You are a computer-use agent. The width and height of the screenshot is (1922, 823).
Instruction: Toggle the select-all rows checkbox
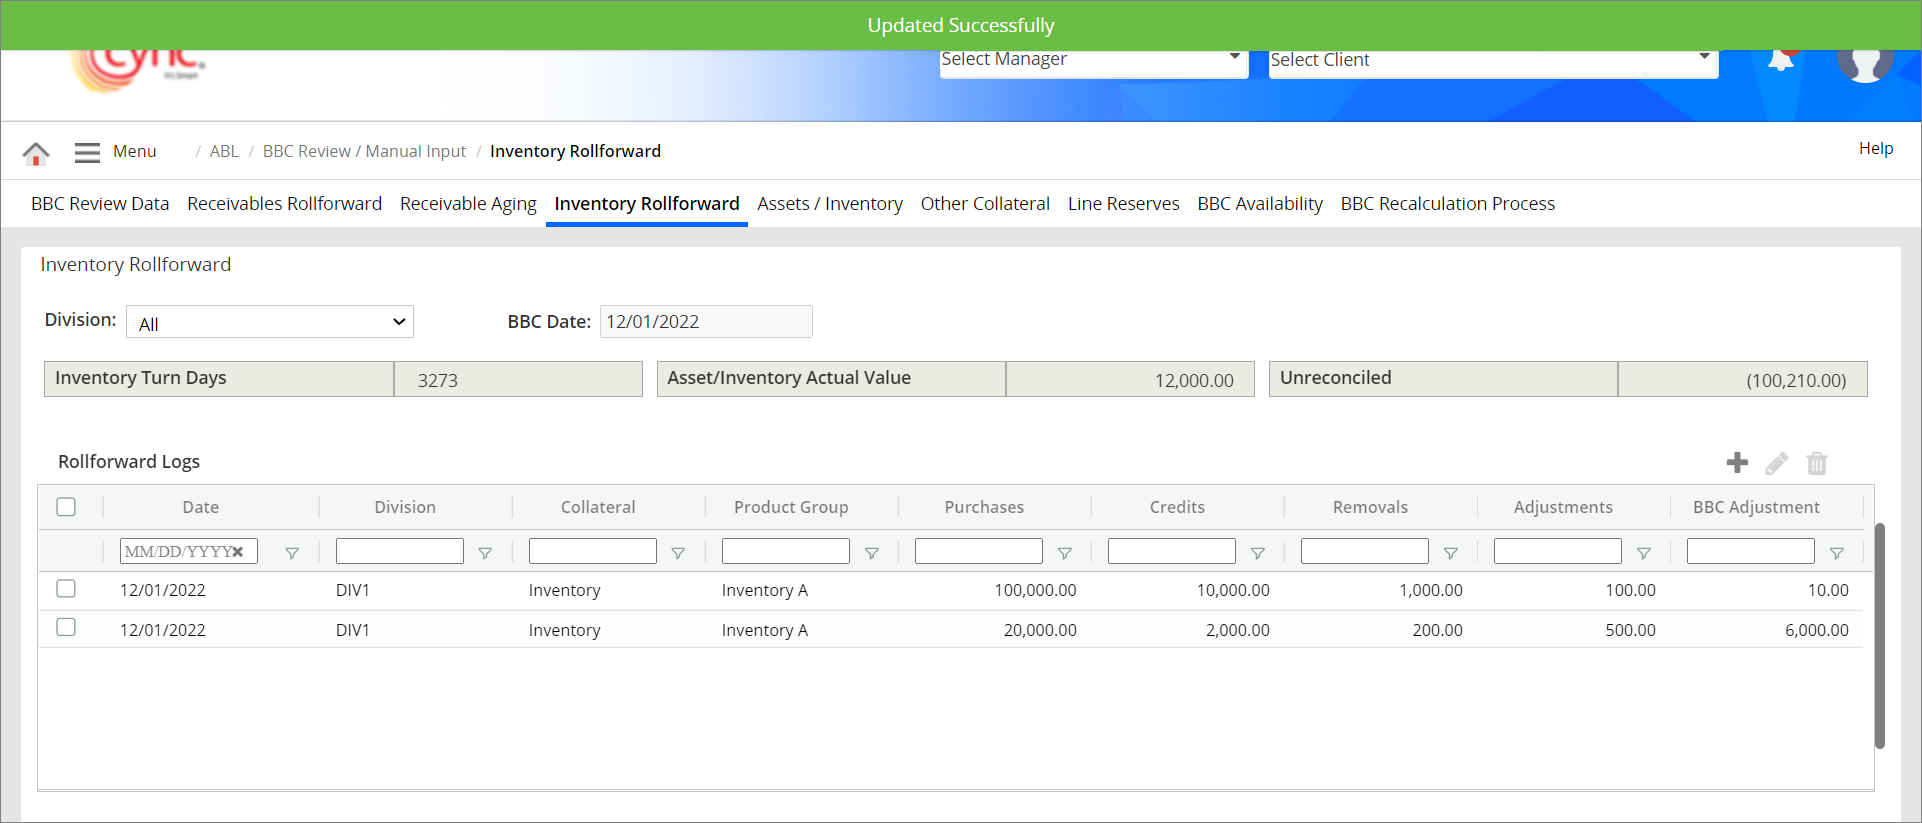point(66,507)
